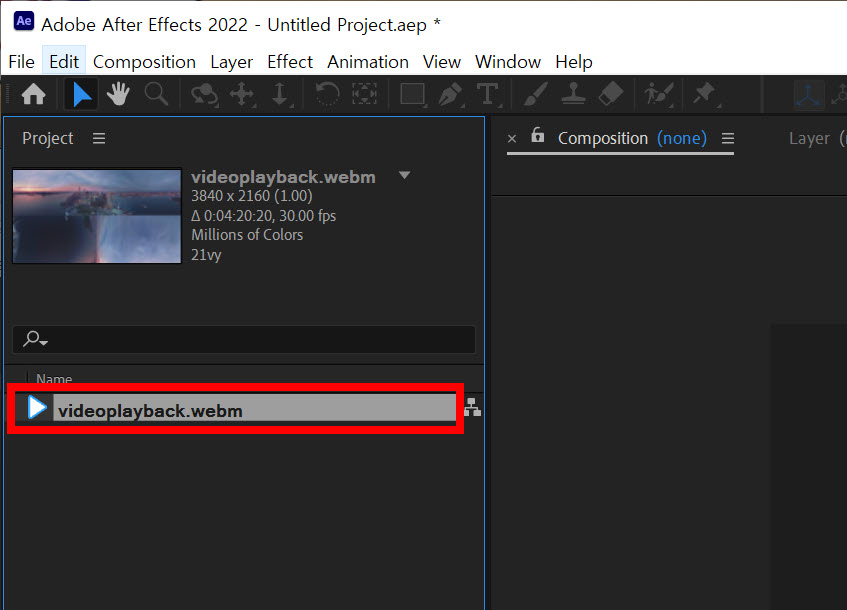Select the Zoom magnifier tool
The height and width of the screenshot is (610, 847).
[x=156, y=95]
